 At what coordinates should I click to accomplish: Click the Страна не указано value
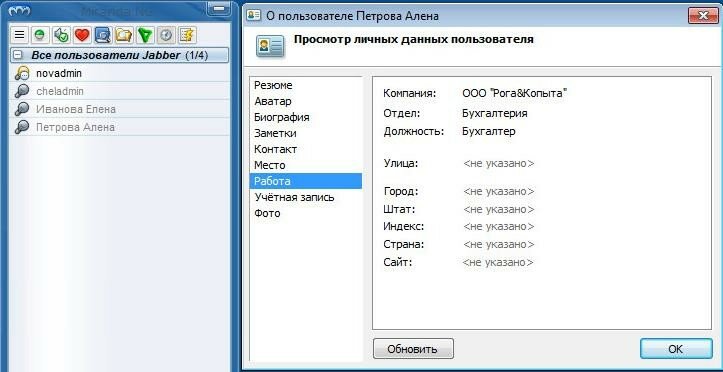pos(498,244)
